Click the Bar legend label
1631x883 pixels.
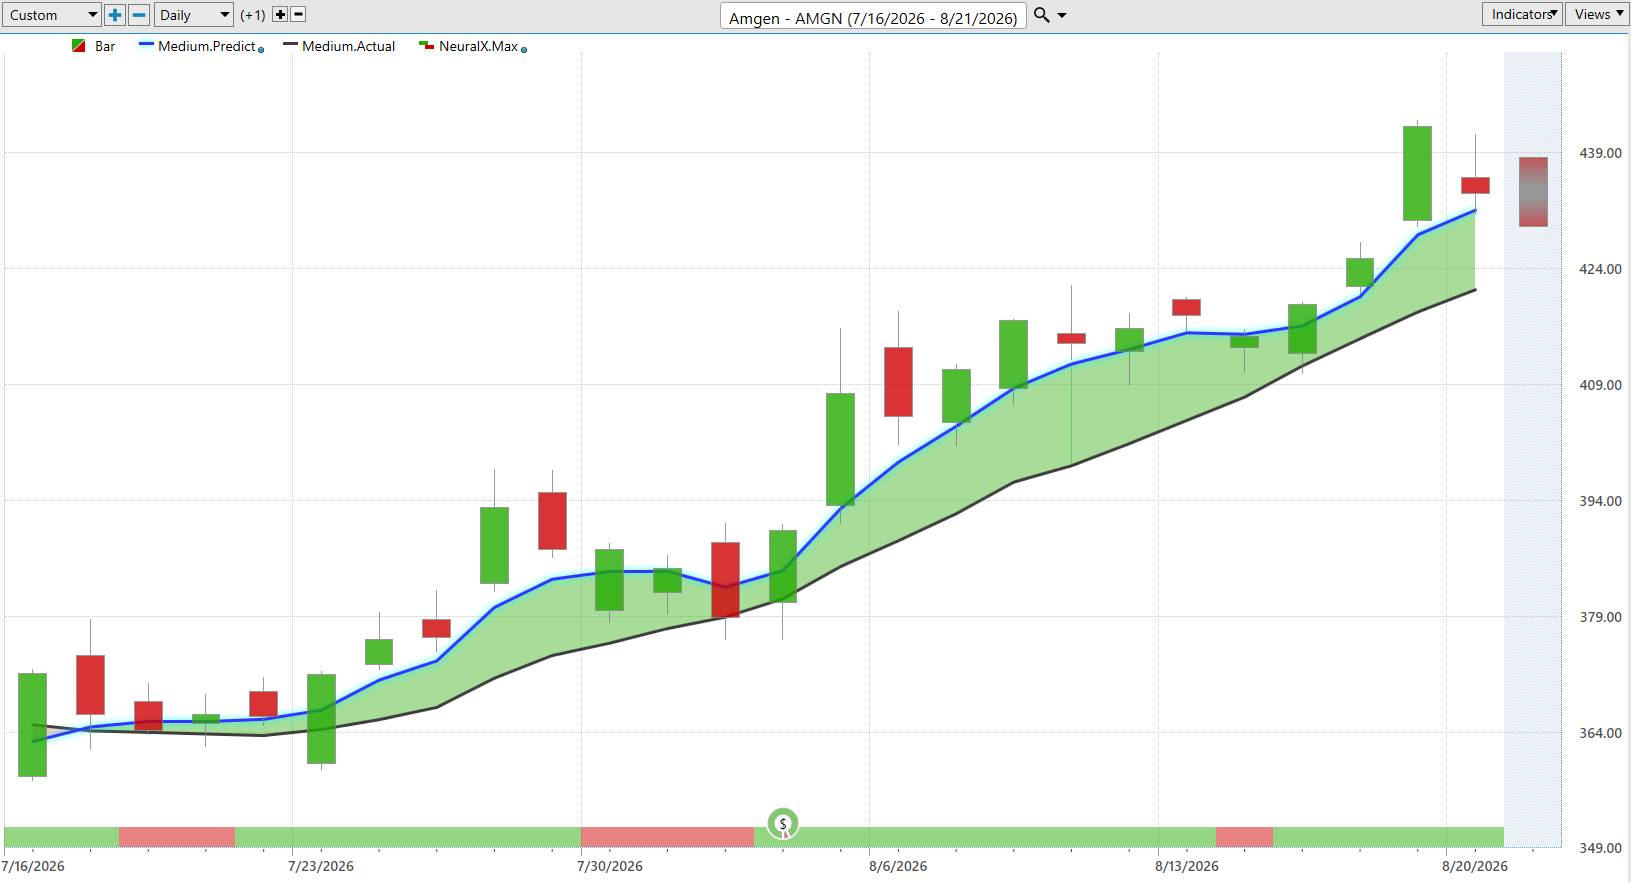(105, 46)
